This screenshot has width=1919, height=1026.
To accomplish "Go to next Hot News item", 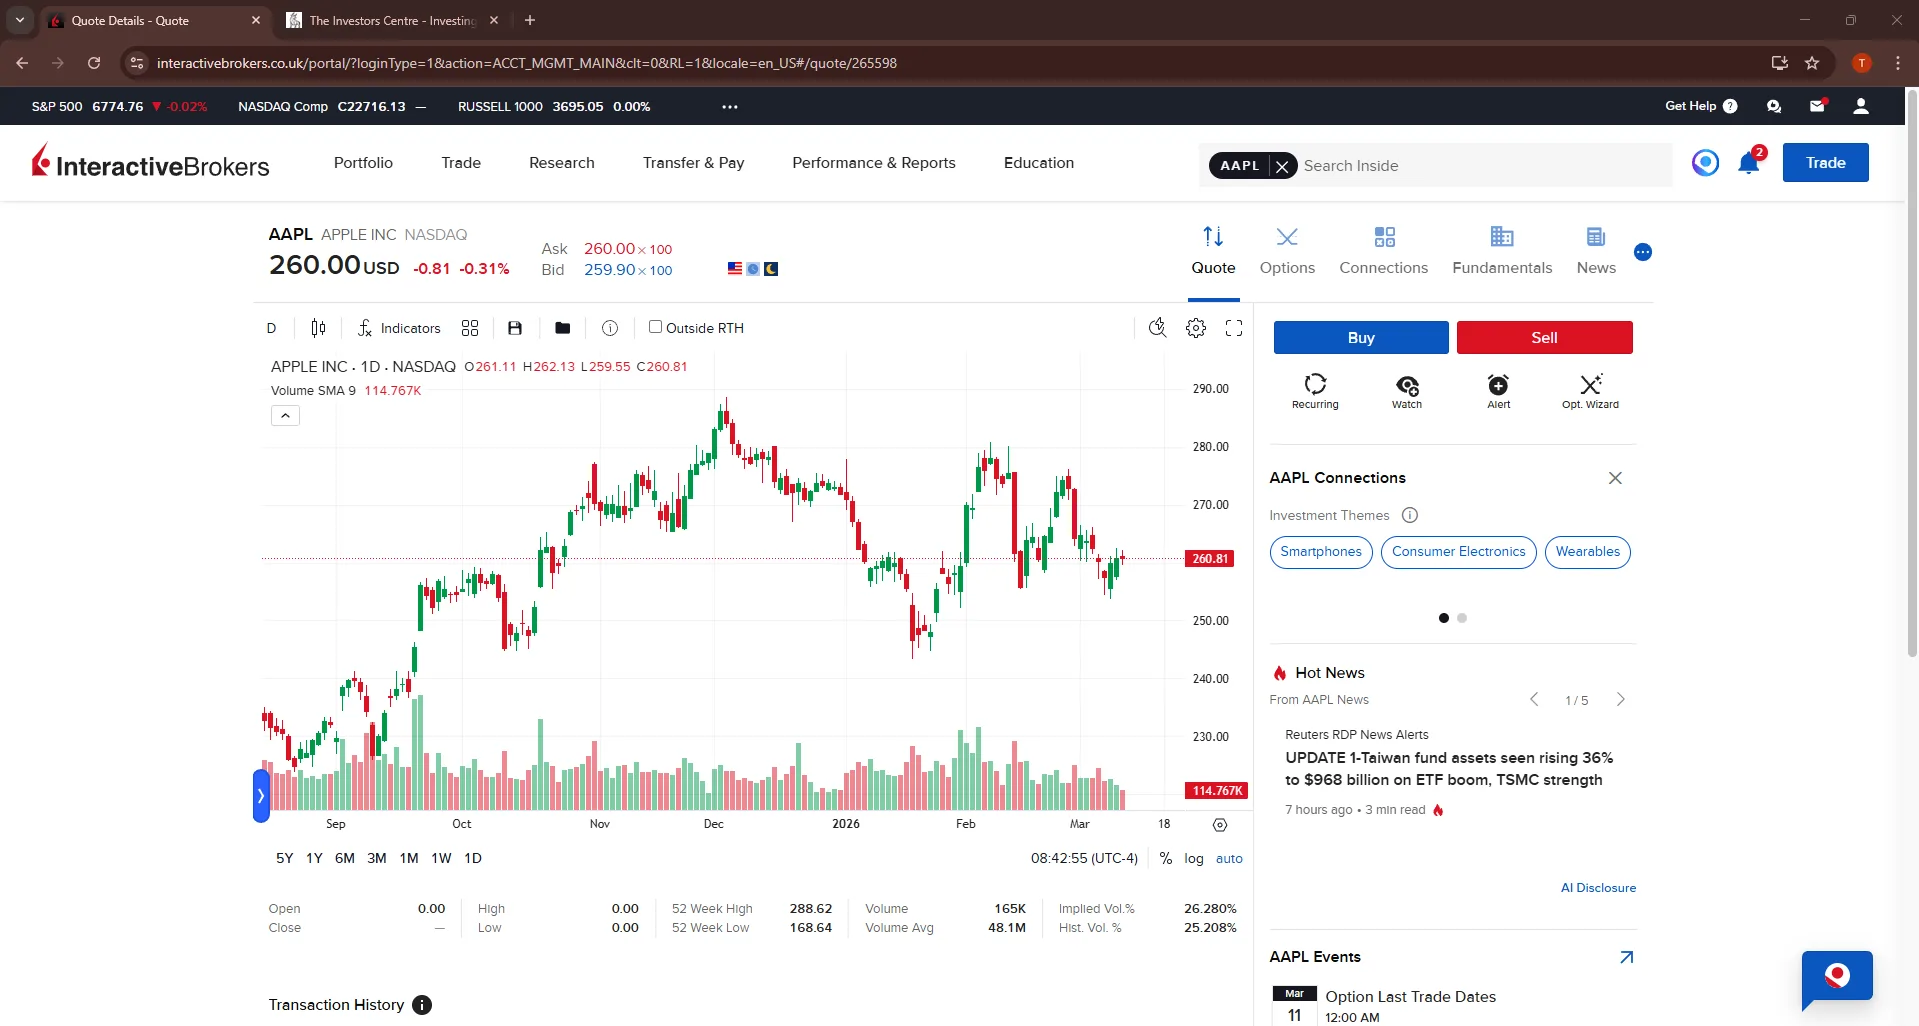I will pos(1621,700).
